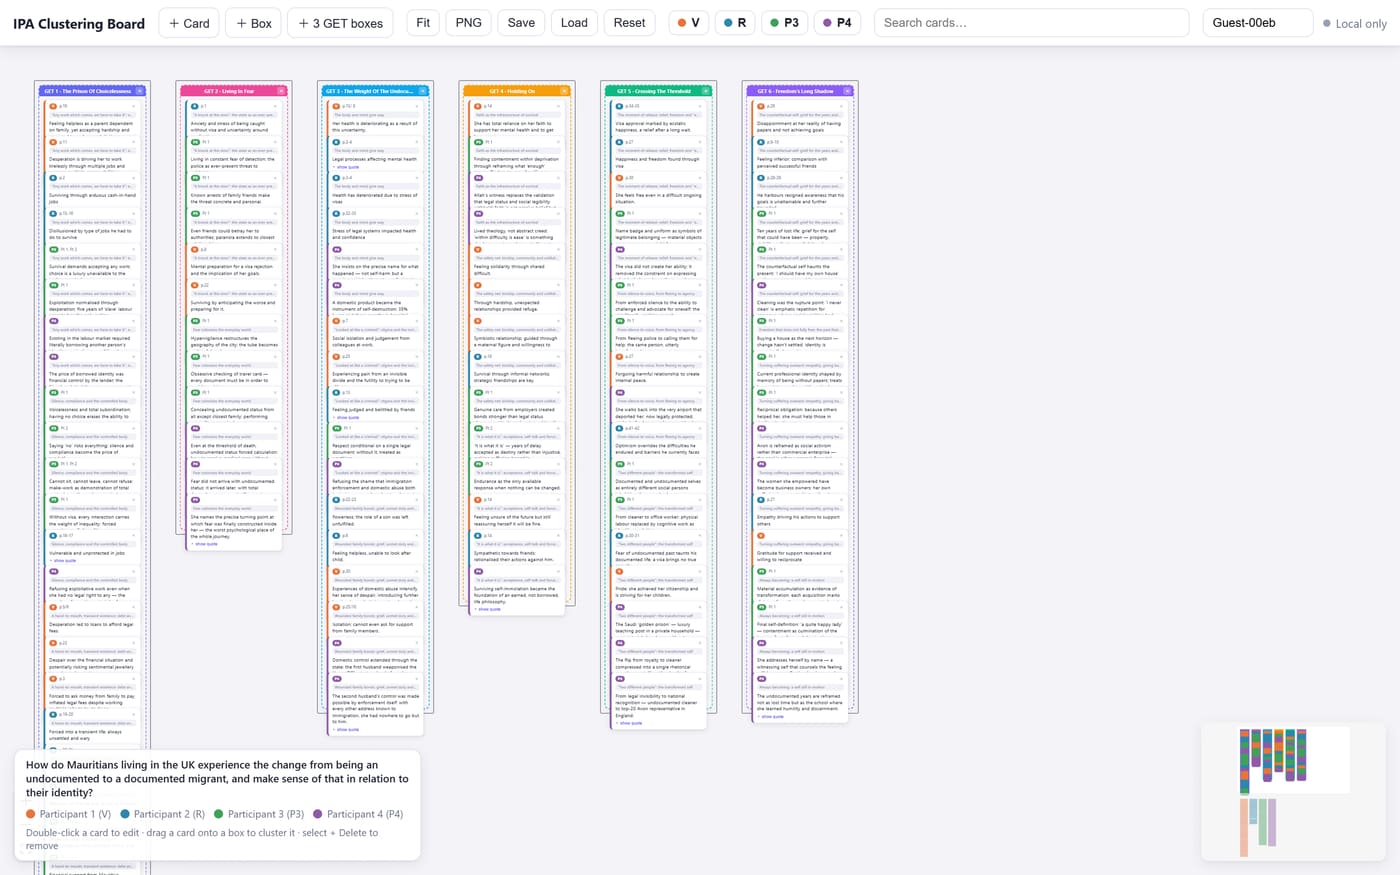Select card 'Stress of legal systems impacted health'
This screenshot has height=875, width=1400.
coord(375,226)
